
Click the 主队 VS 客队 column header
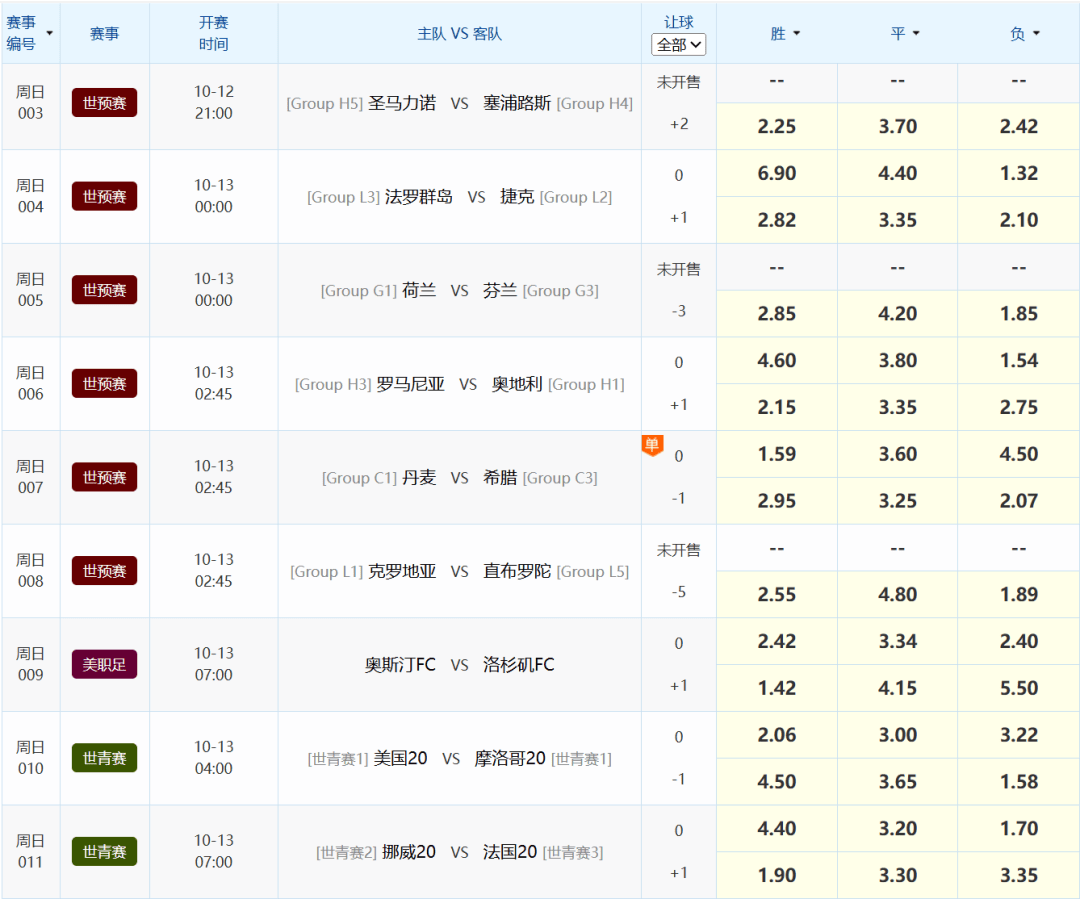pyautogui.click(x=459, y=33)
